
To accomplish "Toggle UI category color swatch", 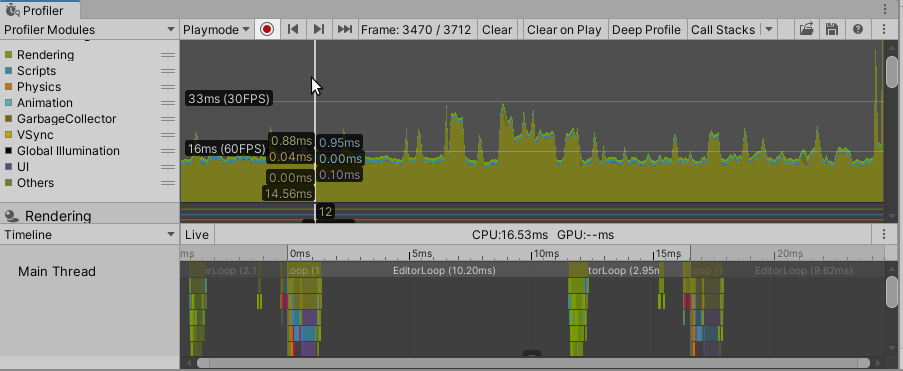I will [8, 167].
